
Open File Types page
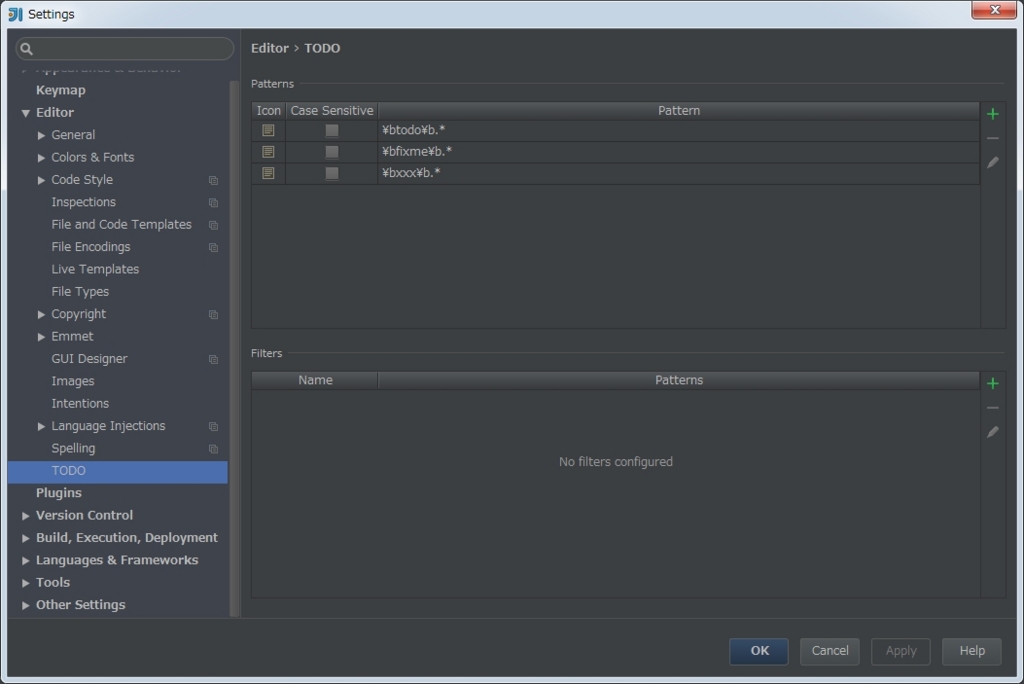coord(80,291)
